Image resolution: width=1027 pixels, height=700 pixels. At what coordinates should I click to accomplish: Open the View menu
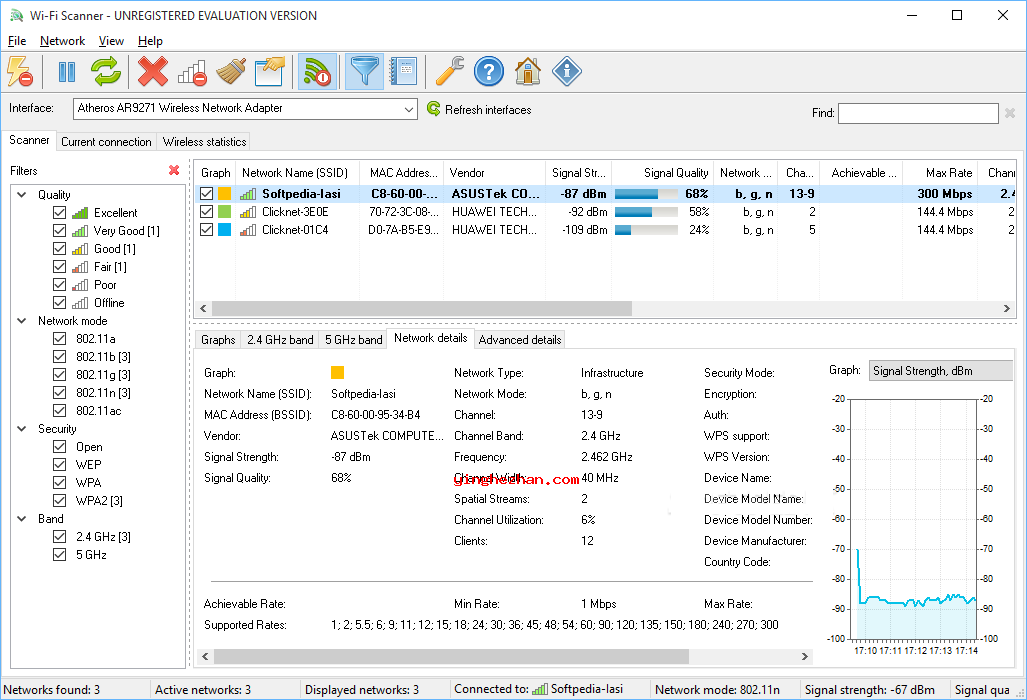pos(111,41)
